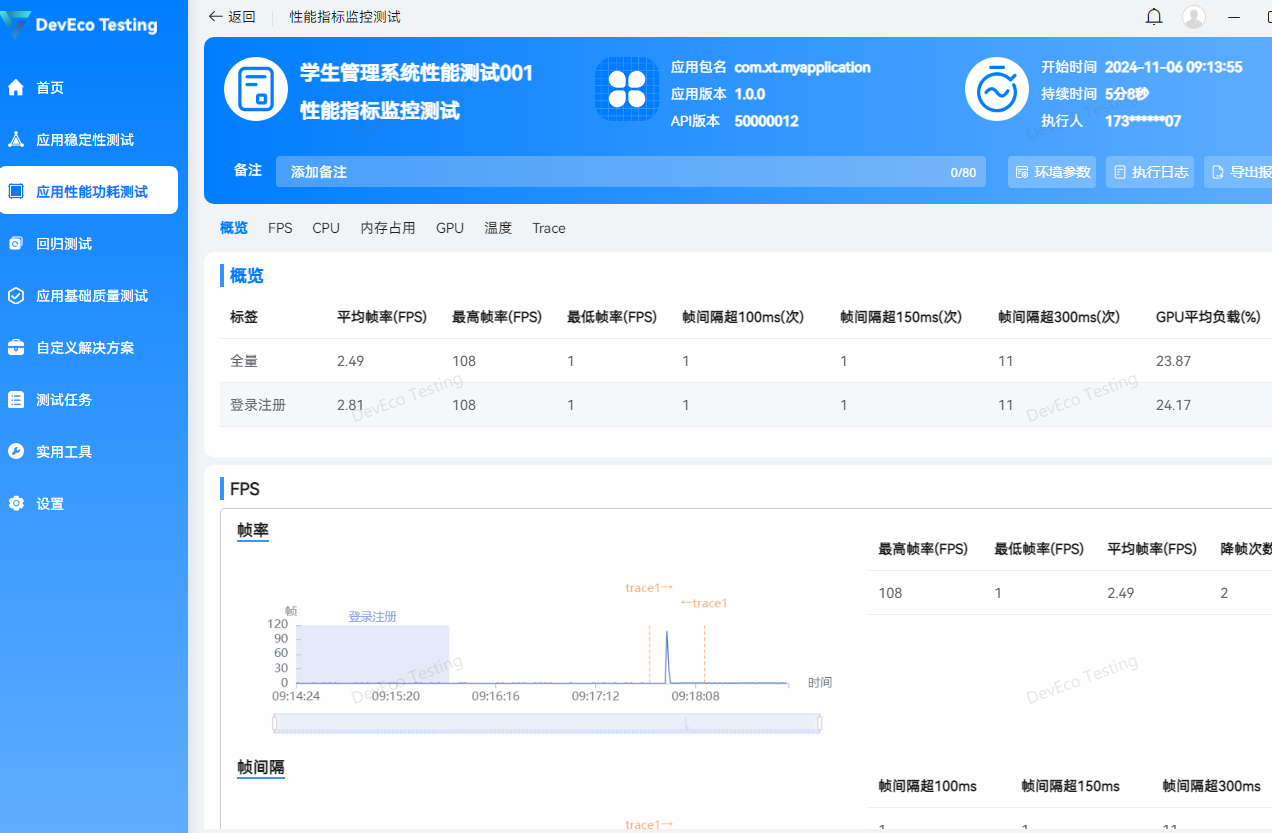
Task: Click the chart time-range zoom slider bar
Action: click(x=547, y=723)
